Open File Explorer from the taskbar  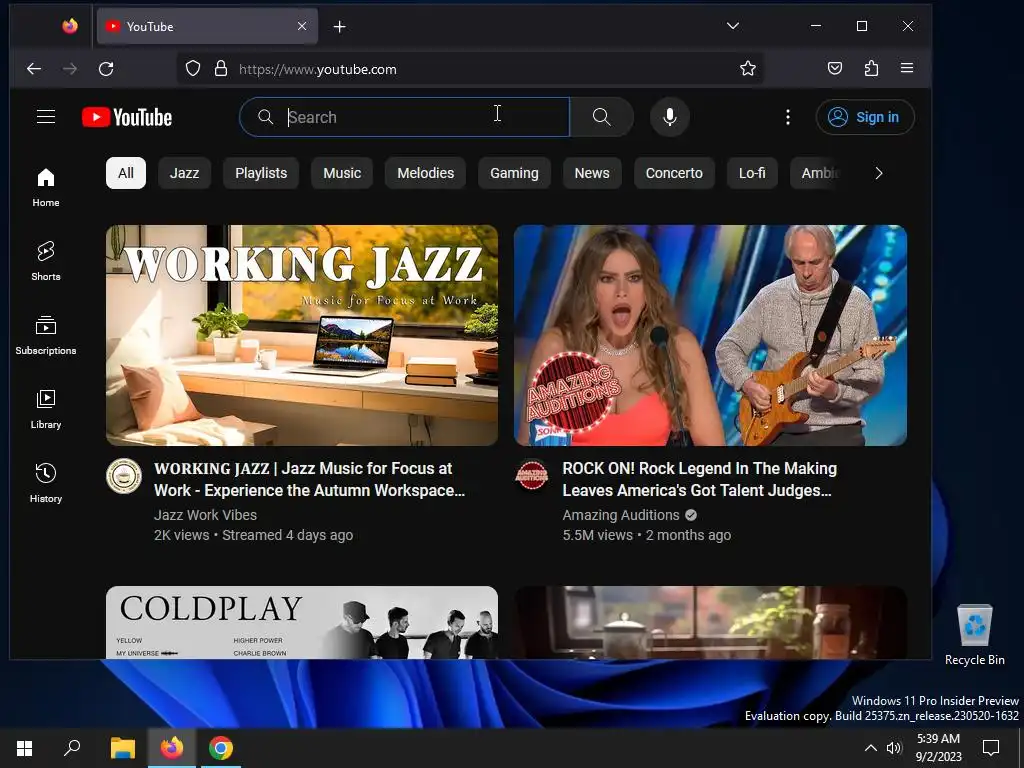122,748
